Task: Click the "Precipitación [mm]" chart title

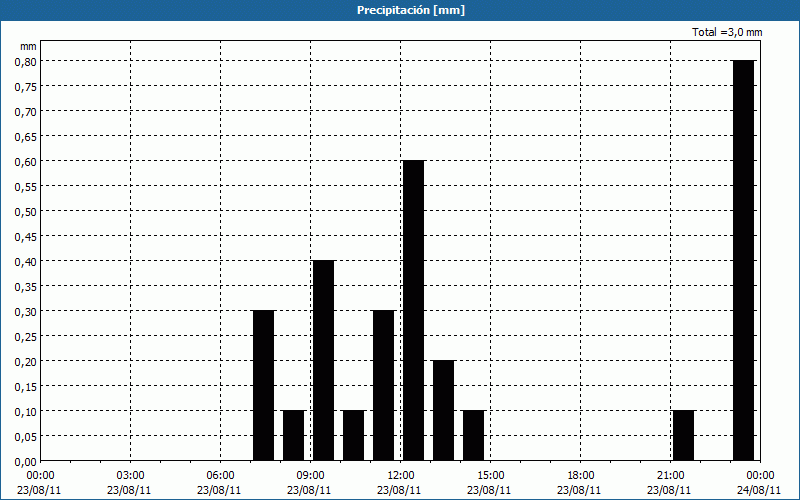Action: 411,10
